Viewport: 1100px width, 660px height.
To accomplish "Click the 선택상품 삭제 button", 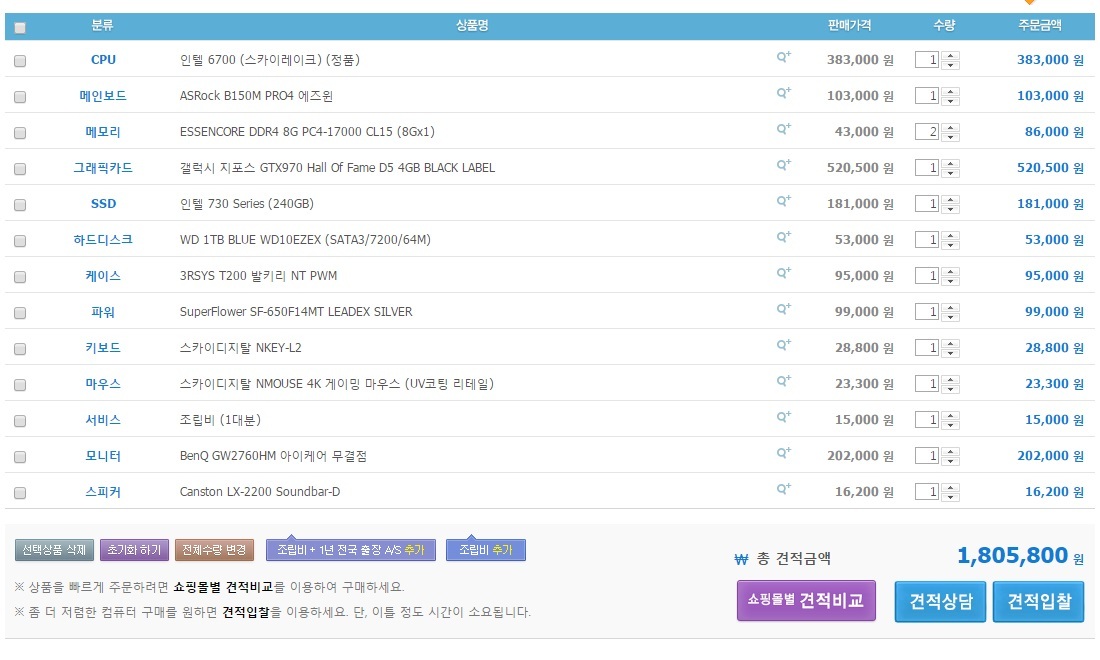I will 54,550.
